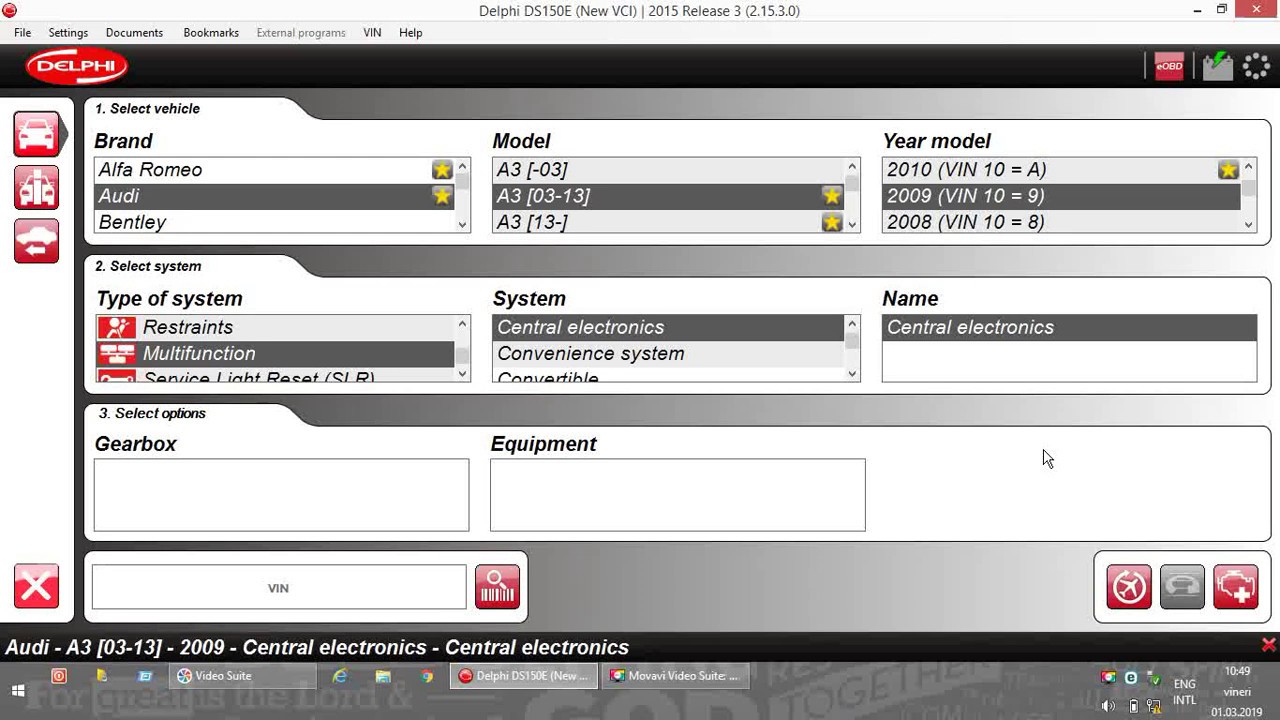Click the Delphi logo

77,67
